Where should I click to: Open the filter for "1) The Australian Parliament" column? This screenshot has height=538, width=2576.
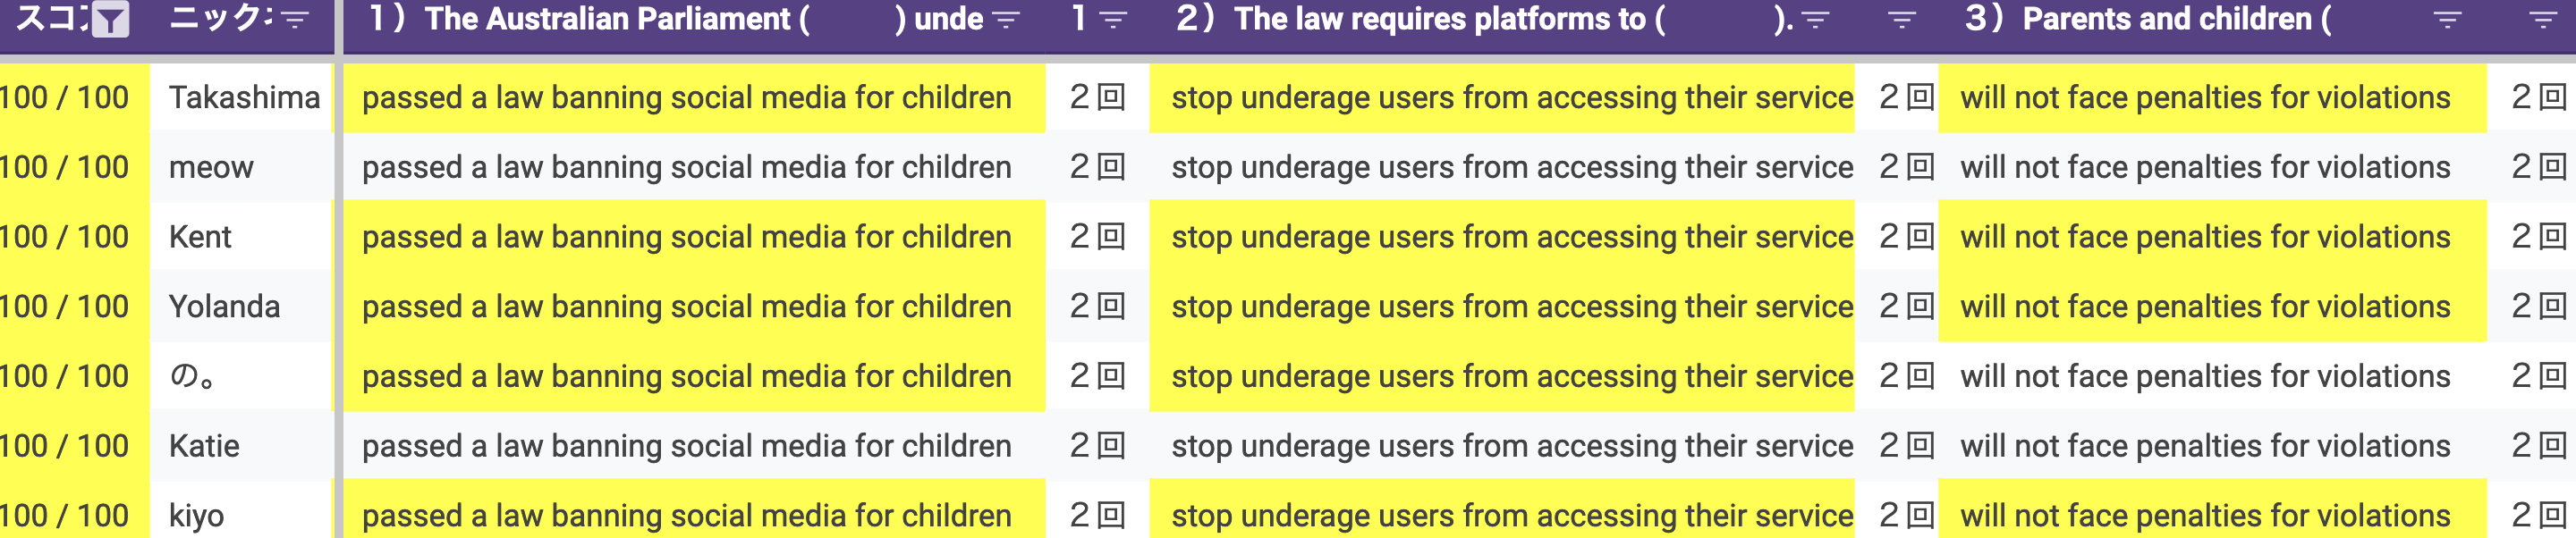click(x=1005, y=20)
